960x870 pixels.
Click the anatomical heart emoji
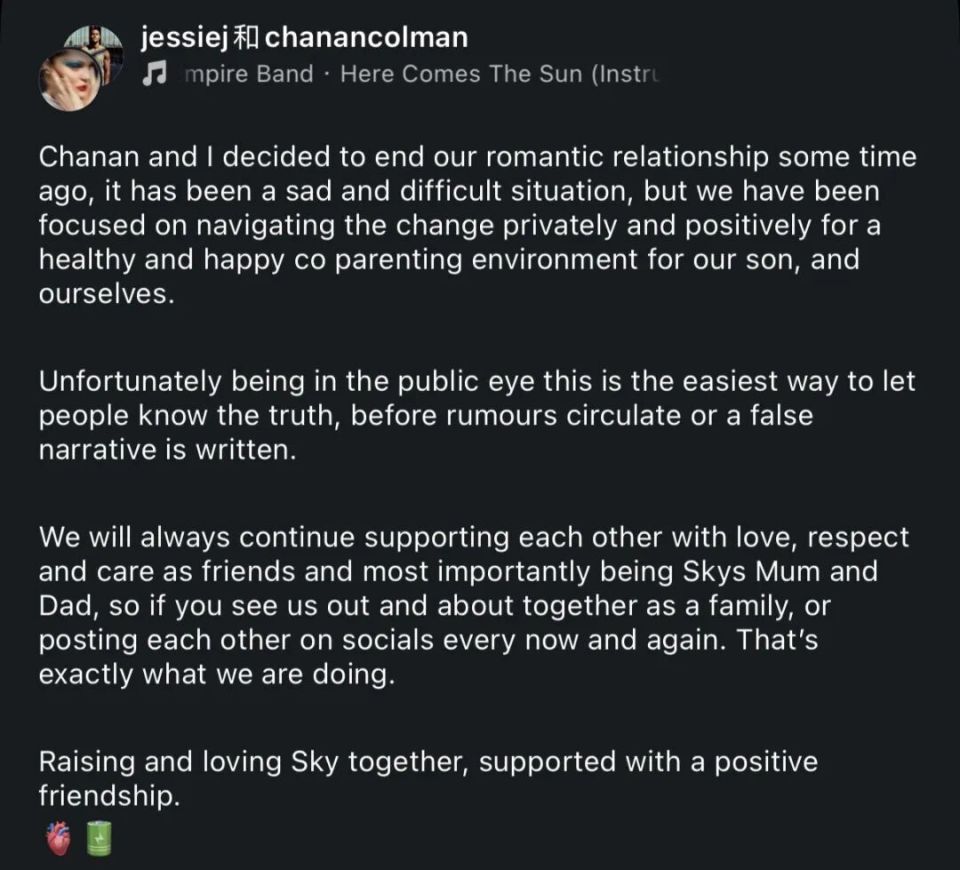pos(59,838)
